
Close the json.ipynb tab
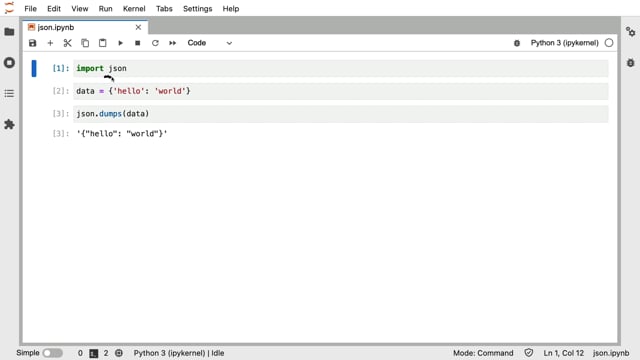click(138, 27)
